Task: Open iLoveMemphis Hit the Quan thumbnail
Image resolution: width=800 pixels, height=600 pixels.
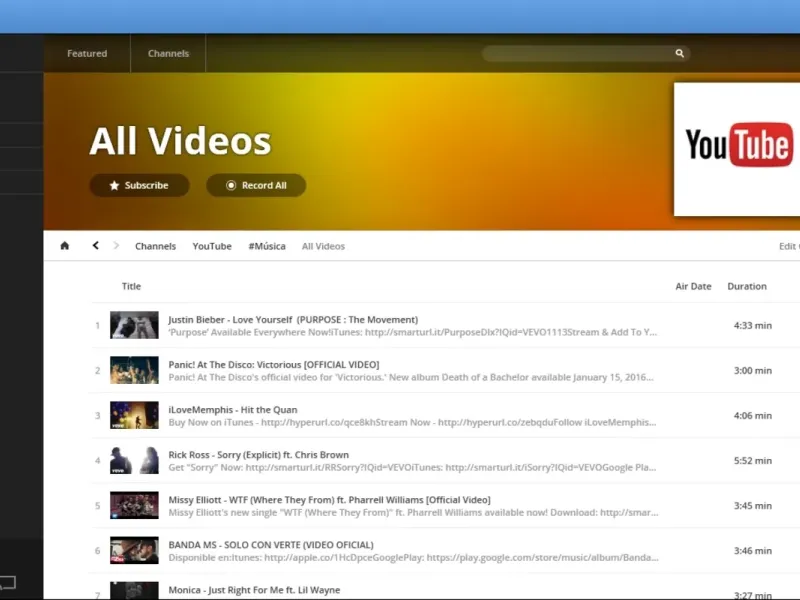Action: 134,415
